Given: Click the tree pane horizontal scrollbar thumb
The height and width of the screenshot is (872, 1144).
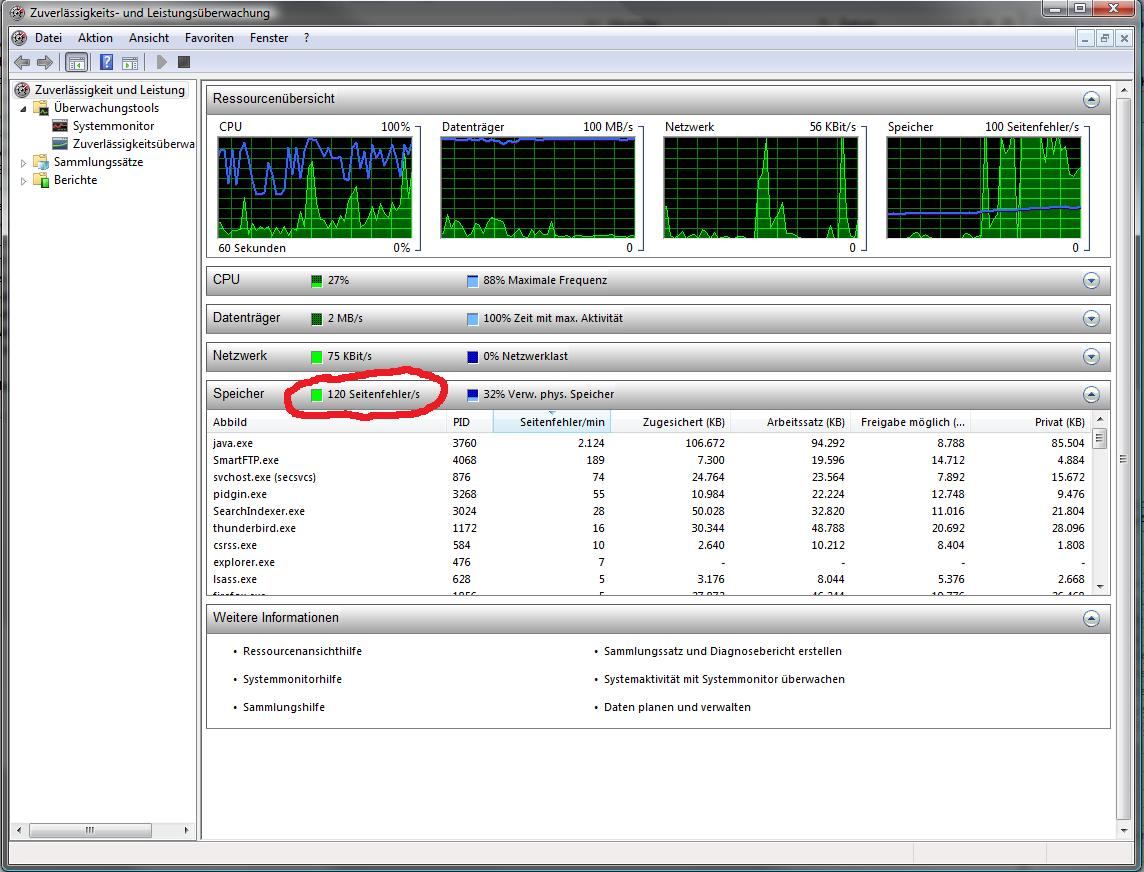Looking at the screenshot, I should click(x=90, y=830).
